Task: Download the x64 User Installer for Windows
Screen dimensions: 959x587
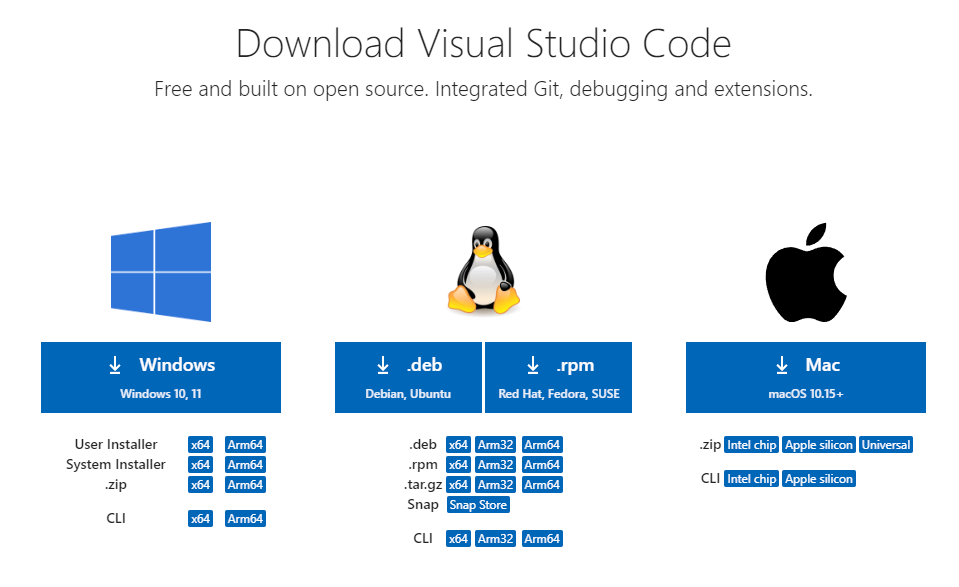Action: tap(199, 444)
